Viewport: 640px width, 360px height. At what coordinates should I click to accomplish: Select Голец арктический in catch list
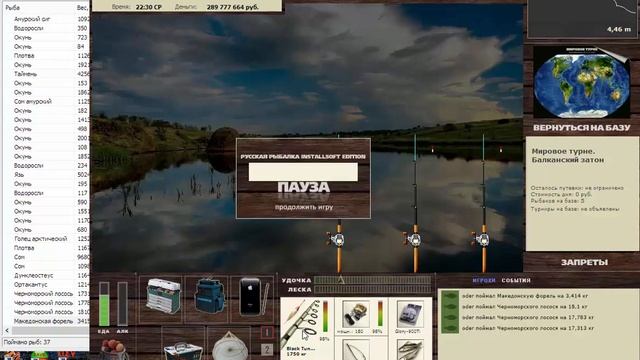click(40, 239)
